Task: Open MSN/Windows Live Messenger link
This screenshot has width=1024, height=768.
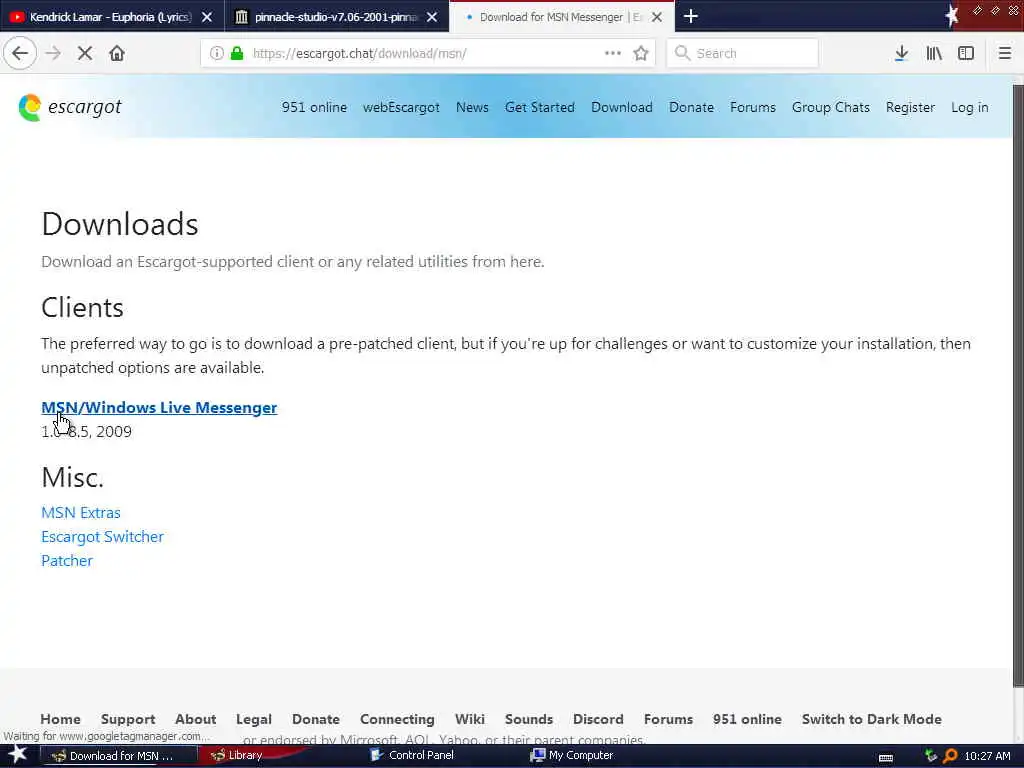Action: pyautogui.click(x=159, y=408)
